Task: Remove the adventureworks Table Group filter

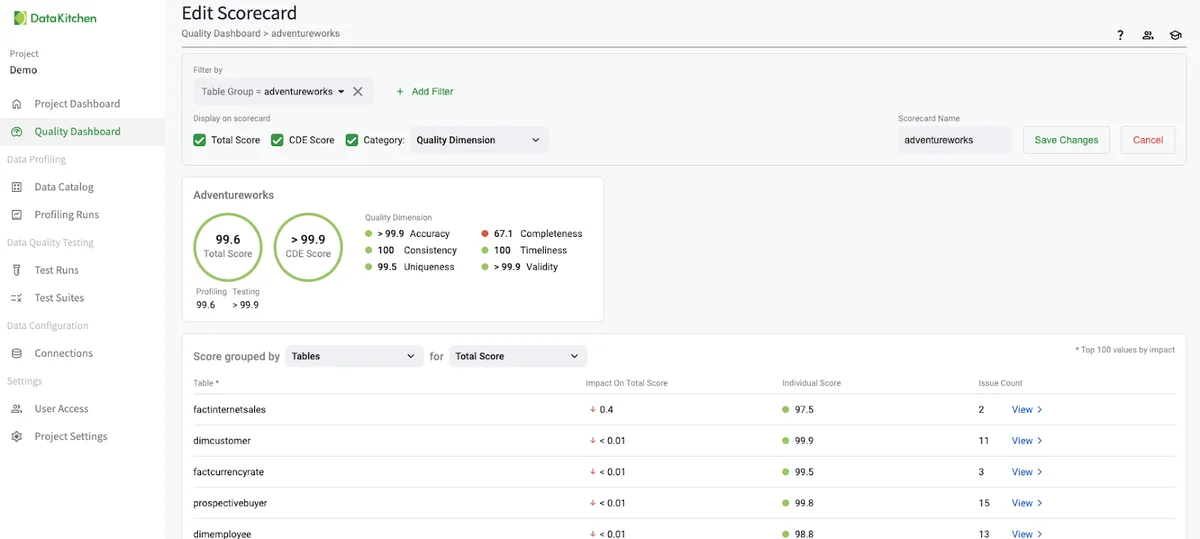Action: point(358,91)
